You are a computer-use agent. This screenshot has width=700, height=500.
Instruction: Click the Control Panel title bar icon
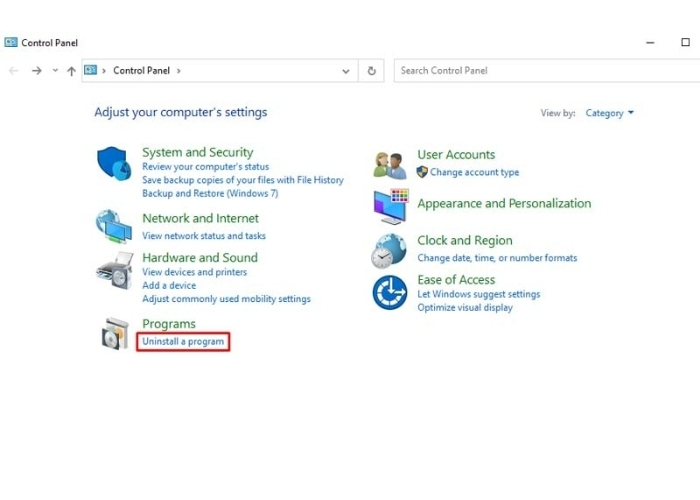pos(11,42)
